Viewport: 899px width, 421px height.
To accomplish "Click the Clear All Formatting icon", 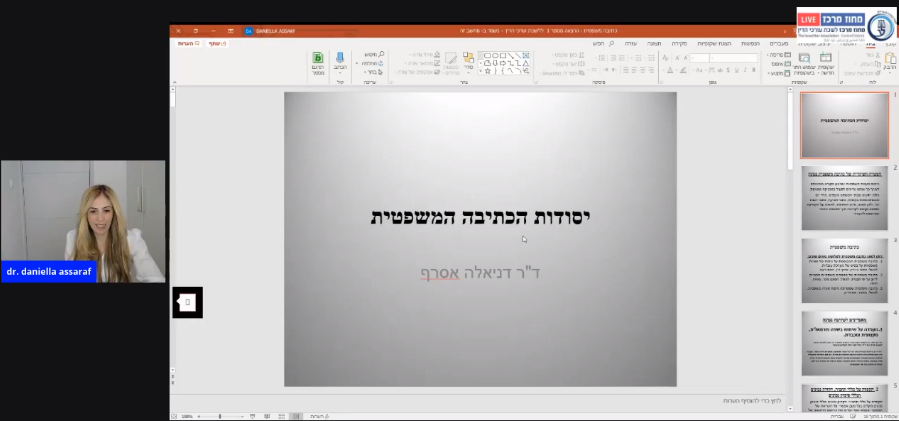I will pyautogui.click(x=665, y=58).
